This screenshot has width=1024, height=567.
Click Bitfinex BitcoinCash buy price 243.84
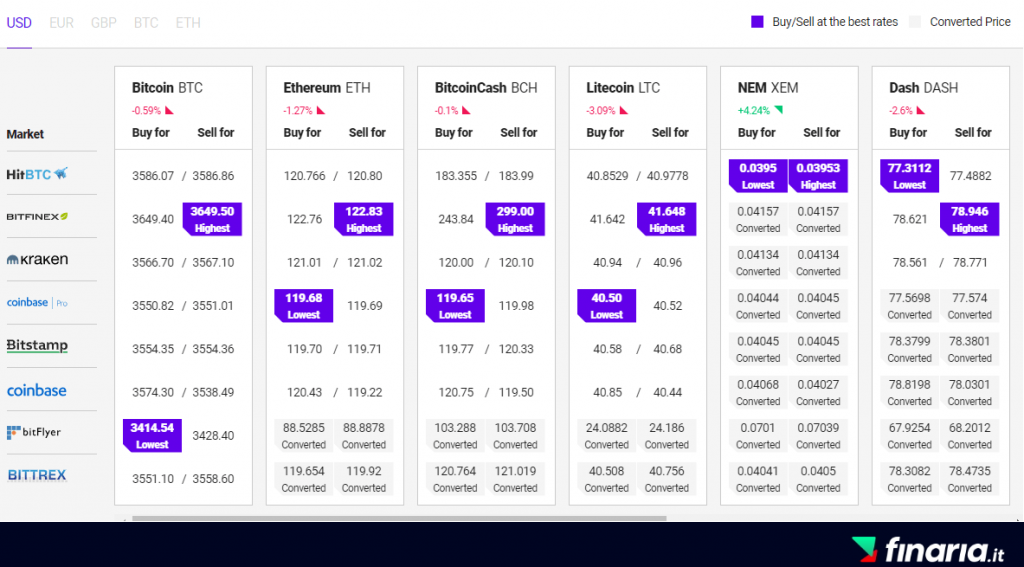[456, 219]
